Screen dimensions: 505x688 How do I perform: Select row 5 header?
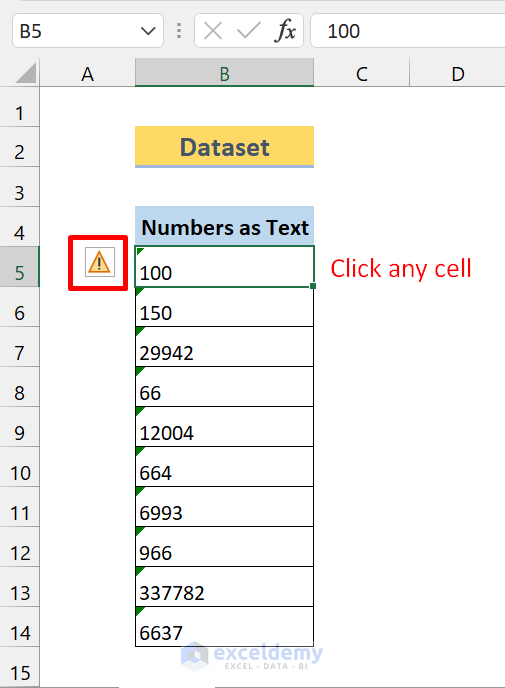[x=19, y=267]
